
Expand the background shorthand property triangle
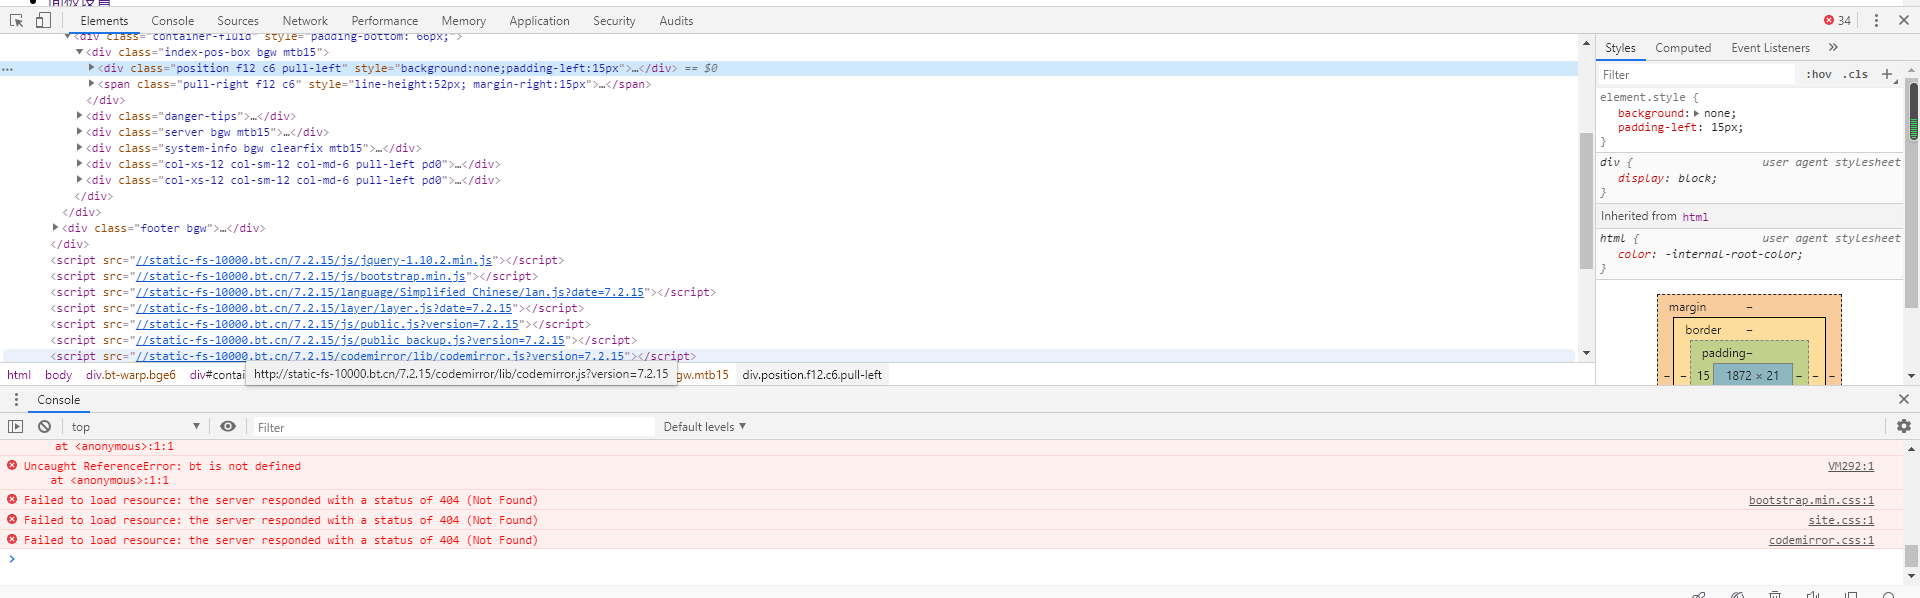(1696, 114)
